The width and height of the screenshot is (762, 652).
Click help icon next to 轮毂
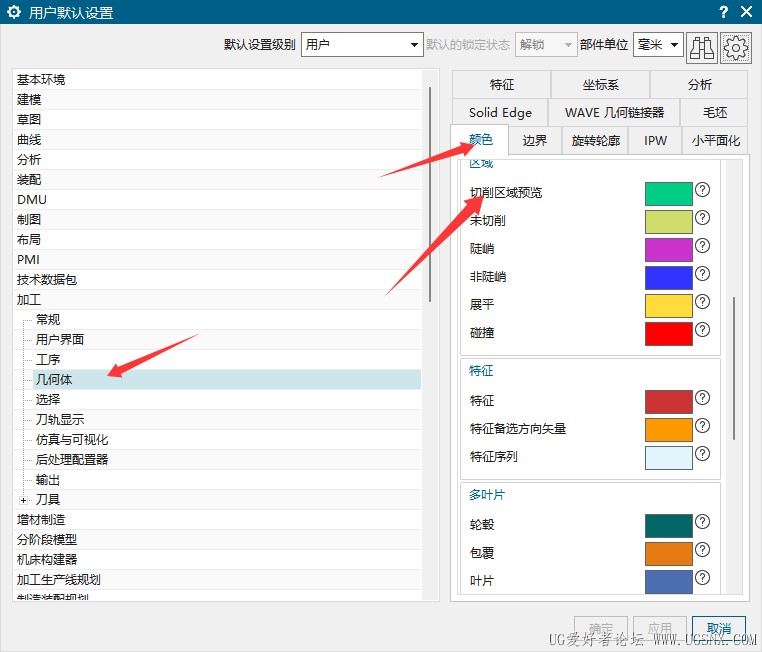(x=702, y=522)
